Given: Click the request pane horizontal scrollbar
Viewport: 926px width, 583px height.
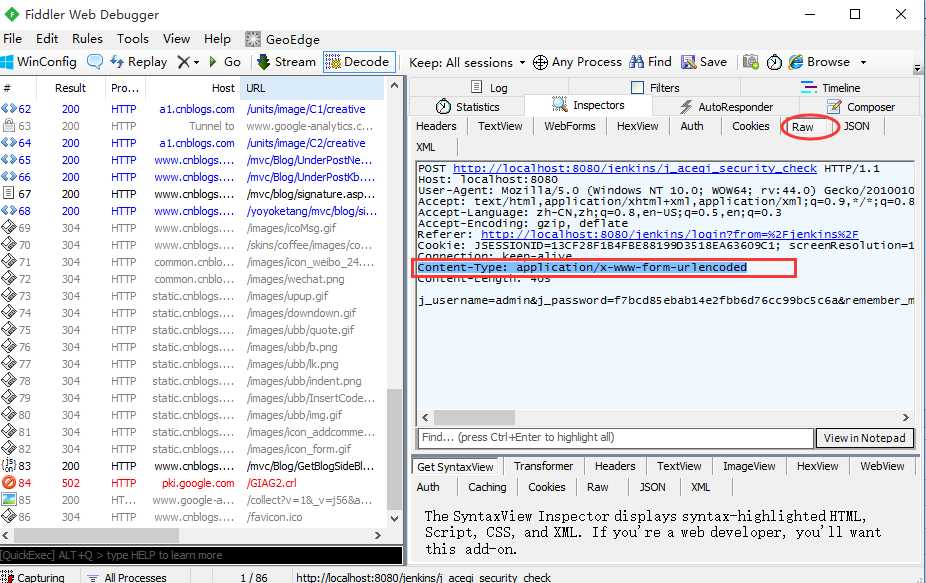Looking at the screenshot, I should click(x=665, y=417).
